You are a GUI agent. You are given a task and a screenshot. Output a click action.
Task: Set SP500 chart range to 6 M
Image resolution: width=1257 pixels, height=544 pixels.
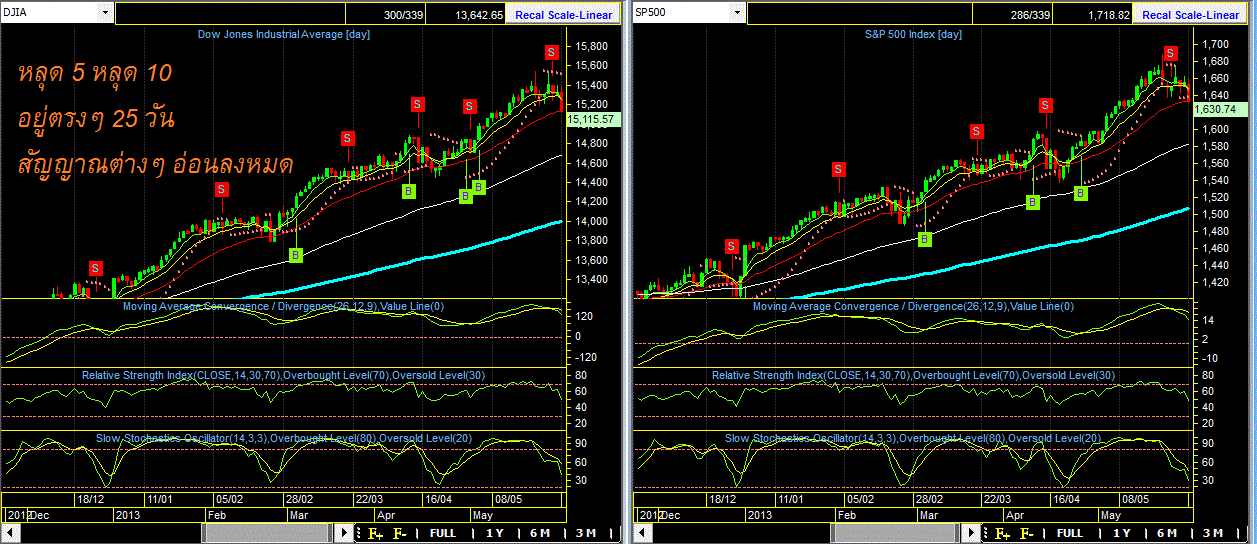pyautogui.click(x=1167, y=533)
